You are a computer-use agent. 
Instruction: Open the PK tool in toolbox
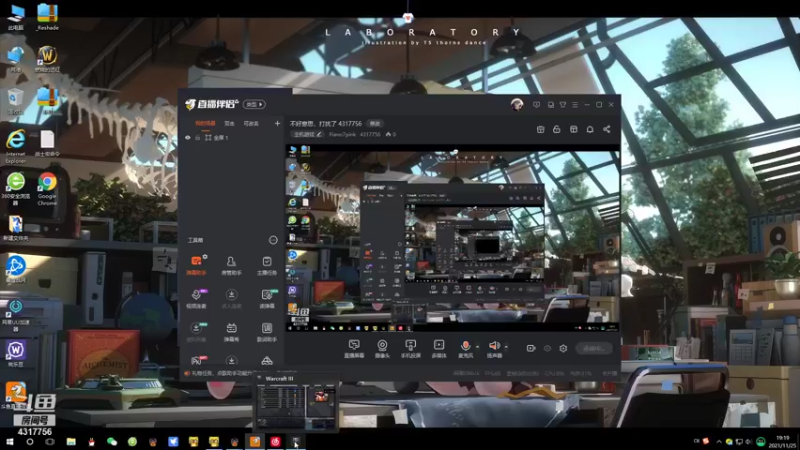coord(196,361)
